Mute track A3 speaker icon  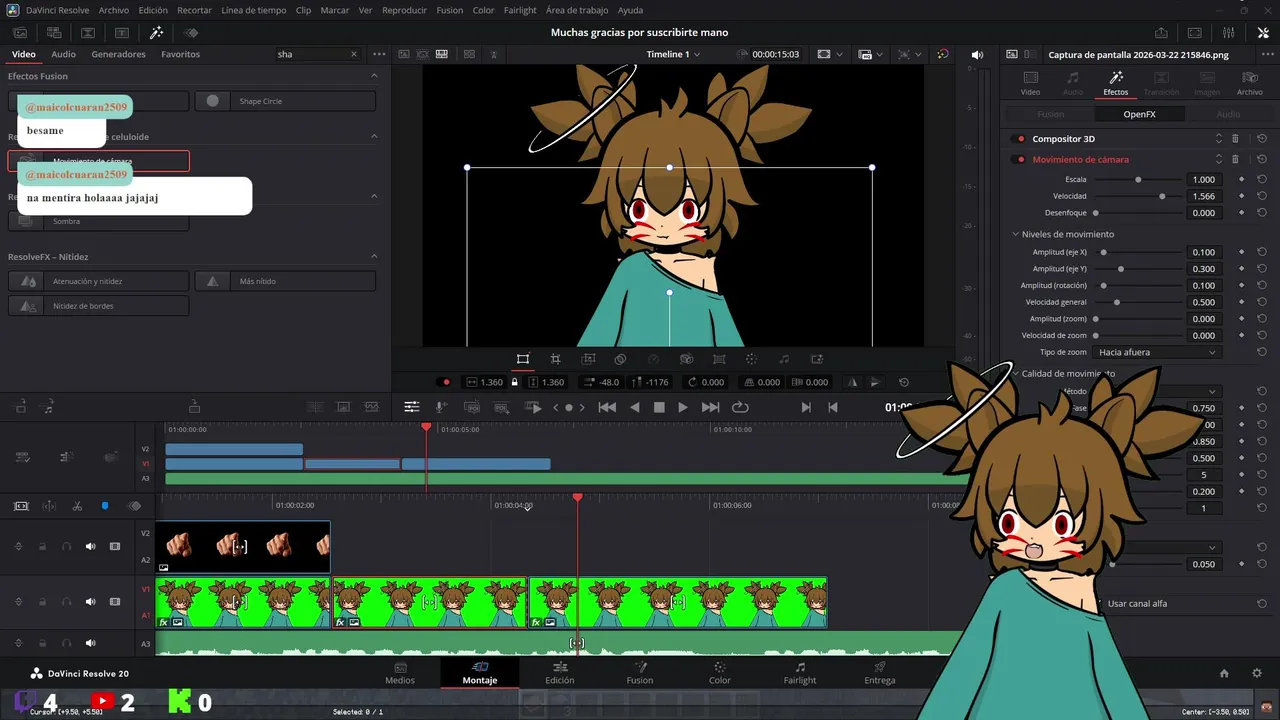(90, 643)
